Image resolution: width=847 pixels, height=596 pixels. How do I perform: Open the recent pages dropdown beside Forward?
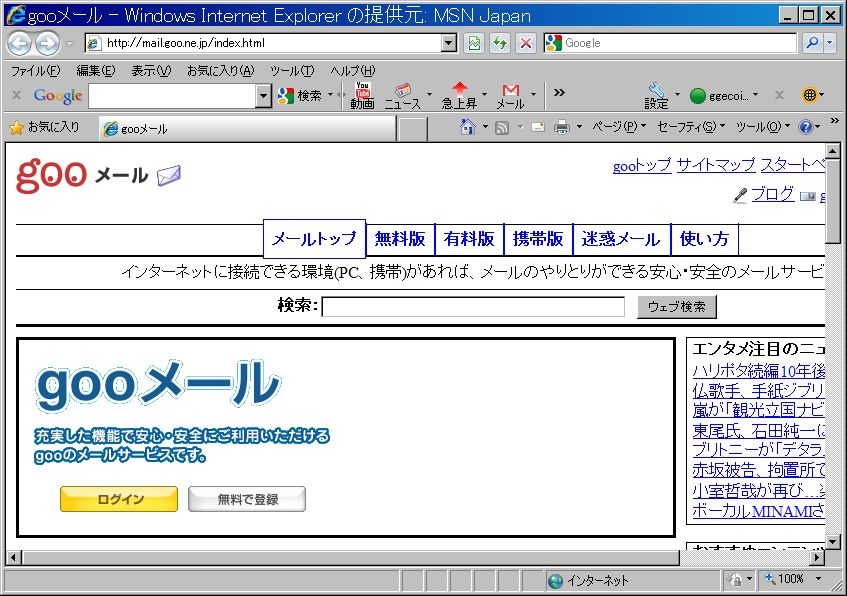click(x=69, y=43)
